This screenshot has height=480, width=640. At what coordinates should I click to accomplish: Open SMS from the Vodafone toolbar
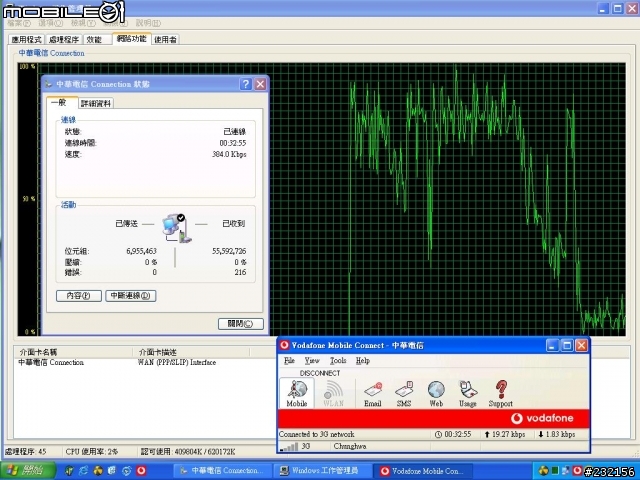point(404,394)
